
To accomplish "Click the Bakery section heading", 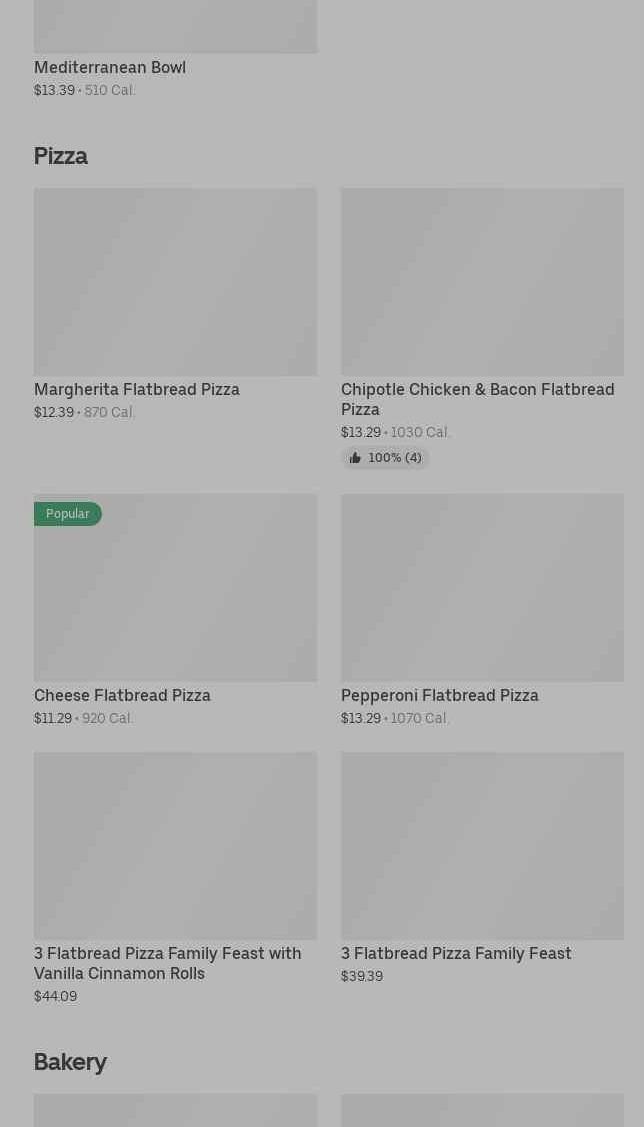I will click(x=70, y=1062).
